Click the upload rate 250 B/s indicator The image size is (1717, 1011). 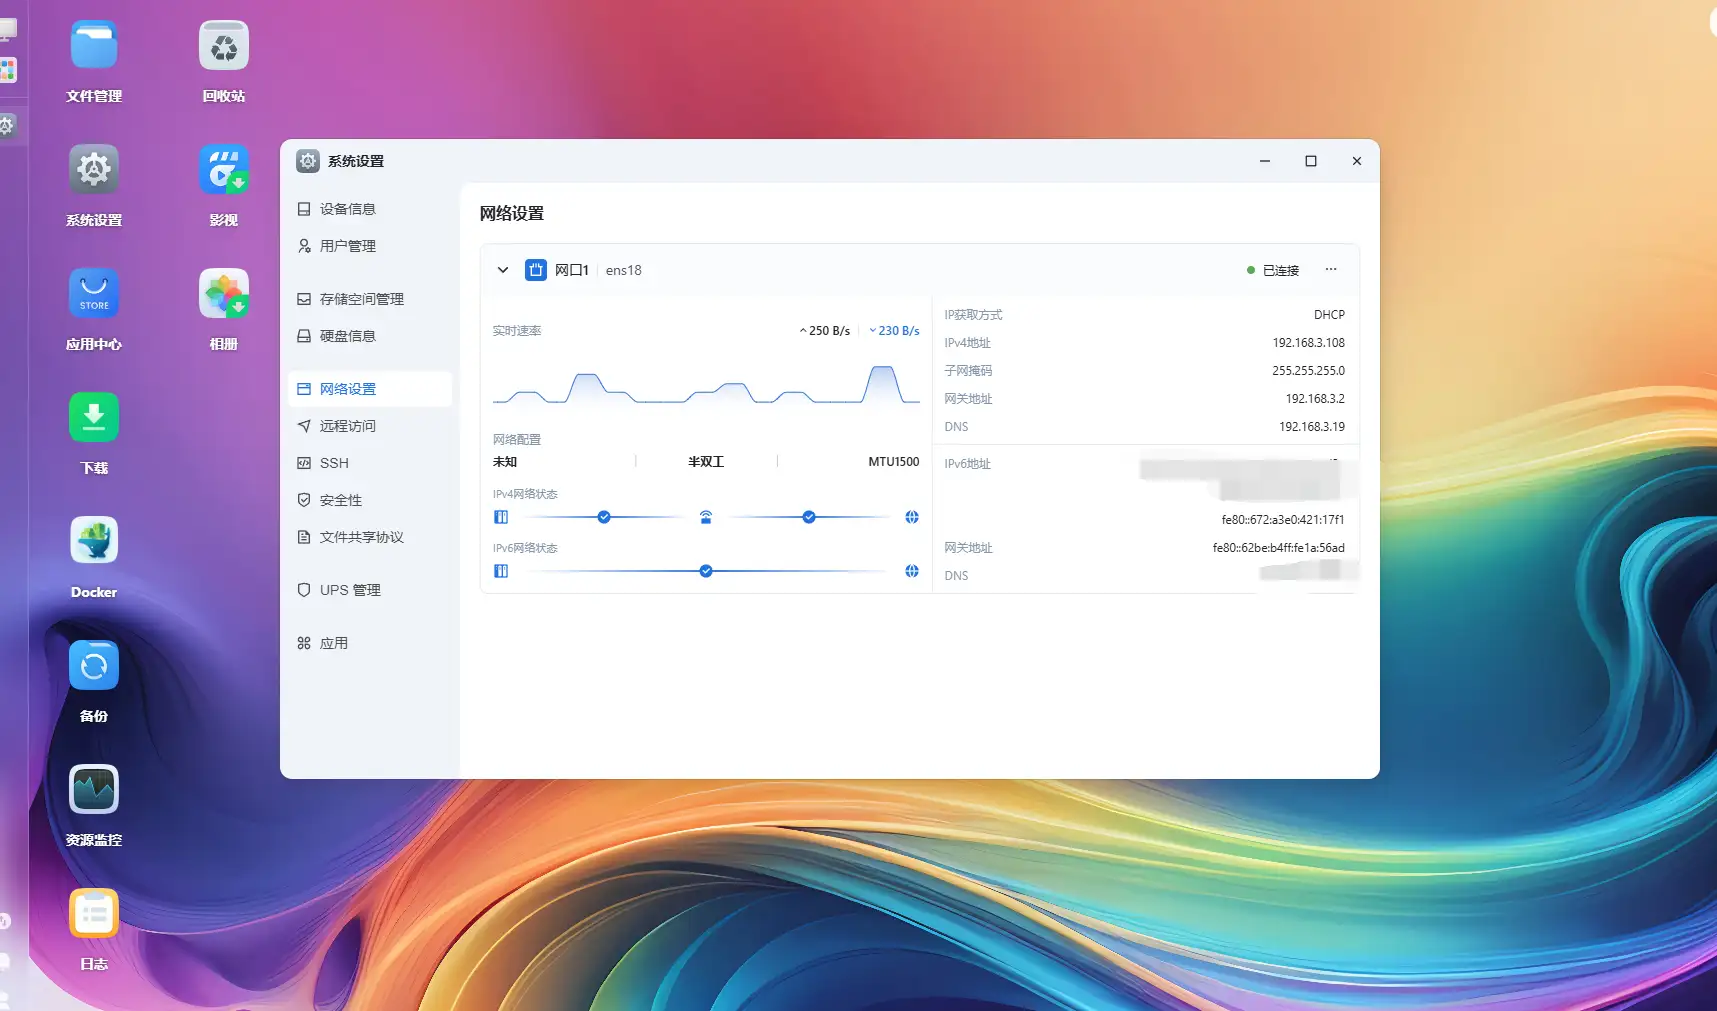(825, 331)
